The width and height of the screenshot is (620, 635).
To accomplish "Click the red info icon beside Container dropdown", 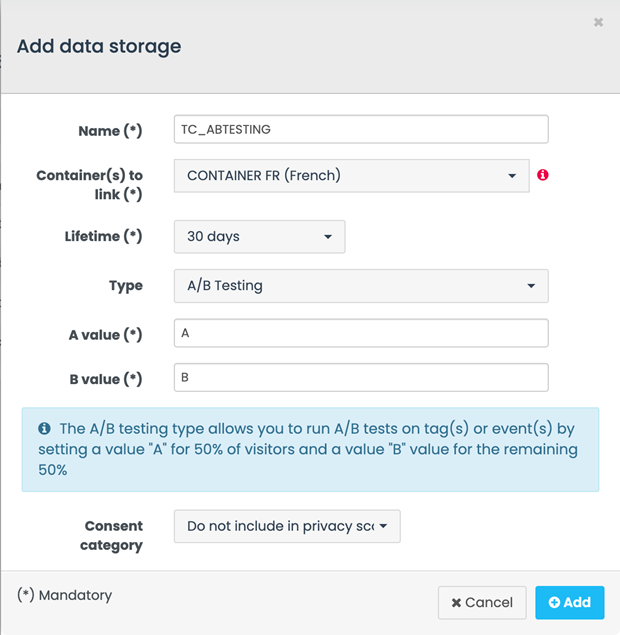I will click(x=543, y=175).
